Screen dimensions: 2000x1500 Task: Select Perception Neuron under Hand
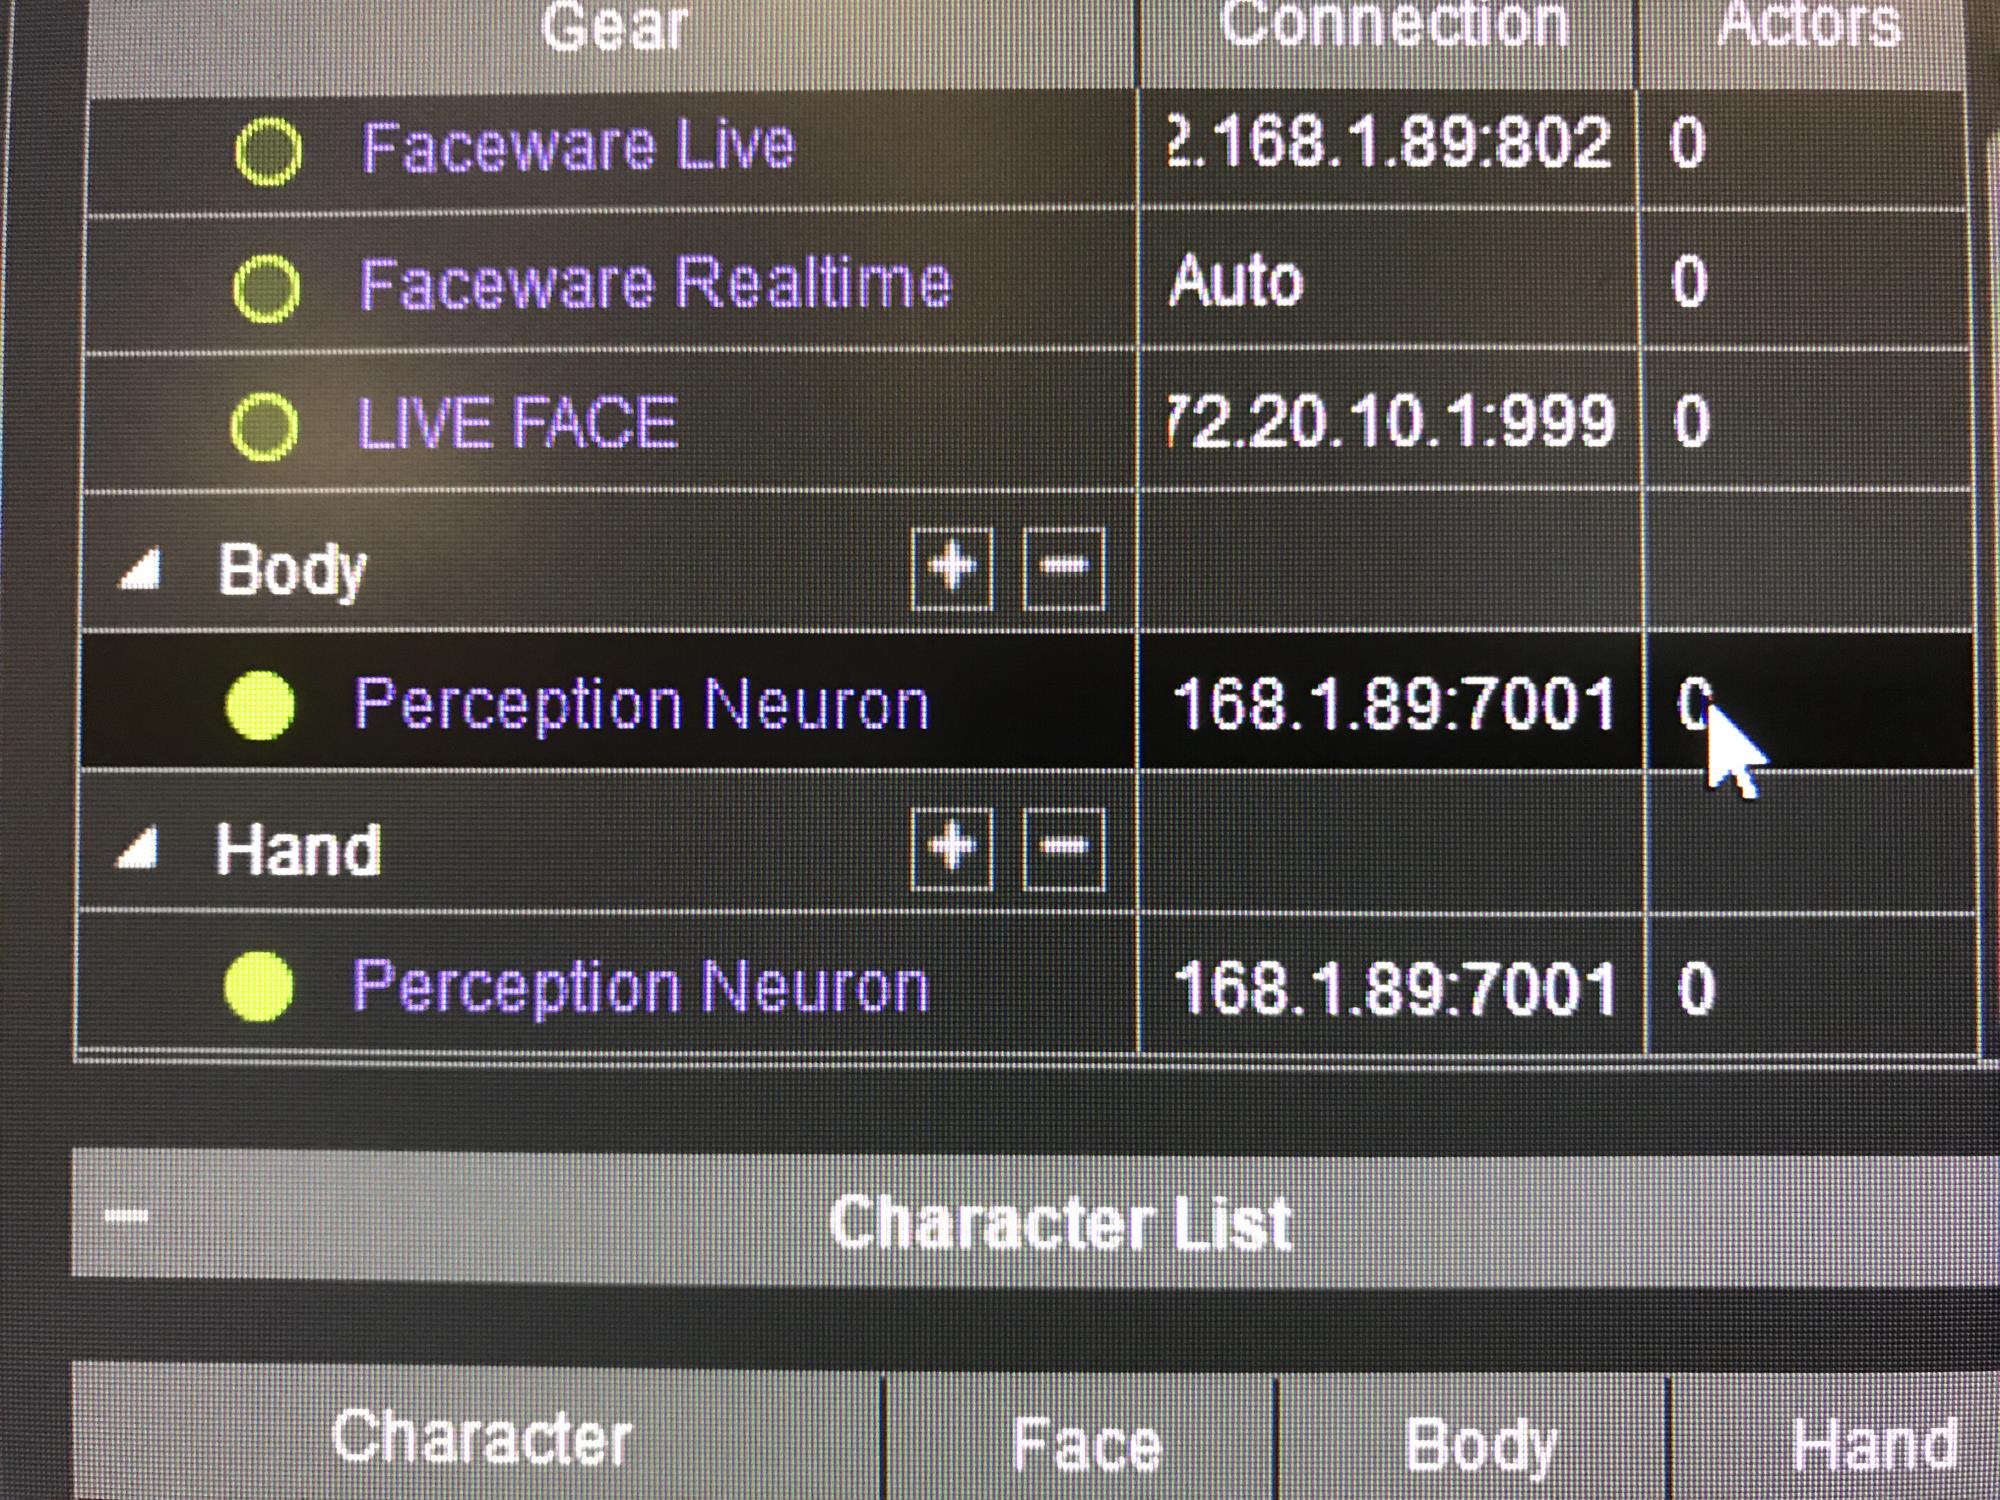point(640,987)
